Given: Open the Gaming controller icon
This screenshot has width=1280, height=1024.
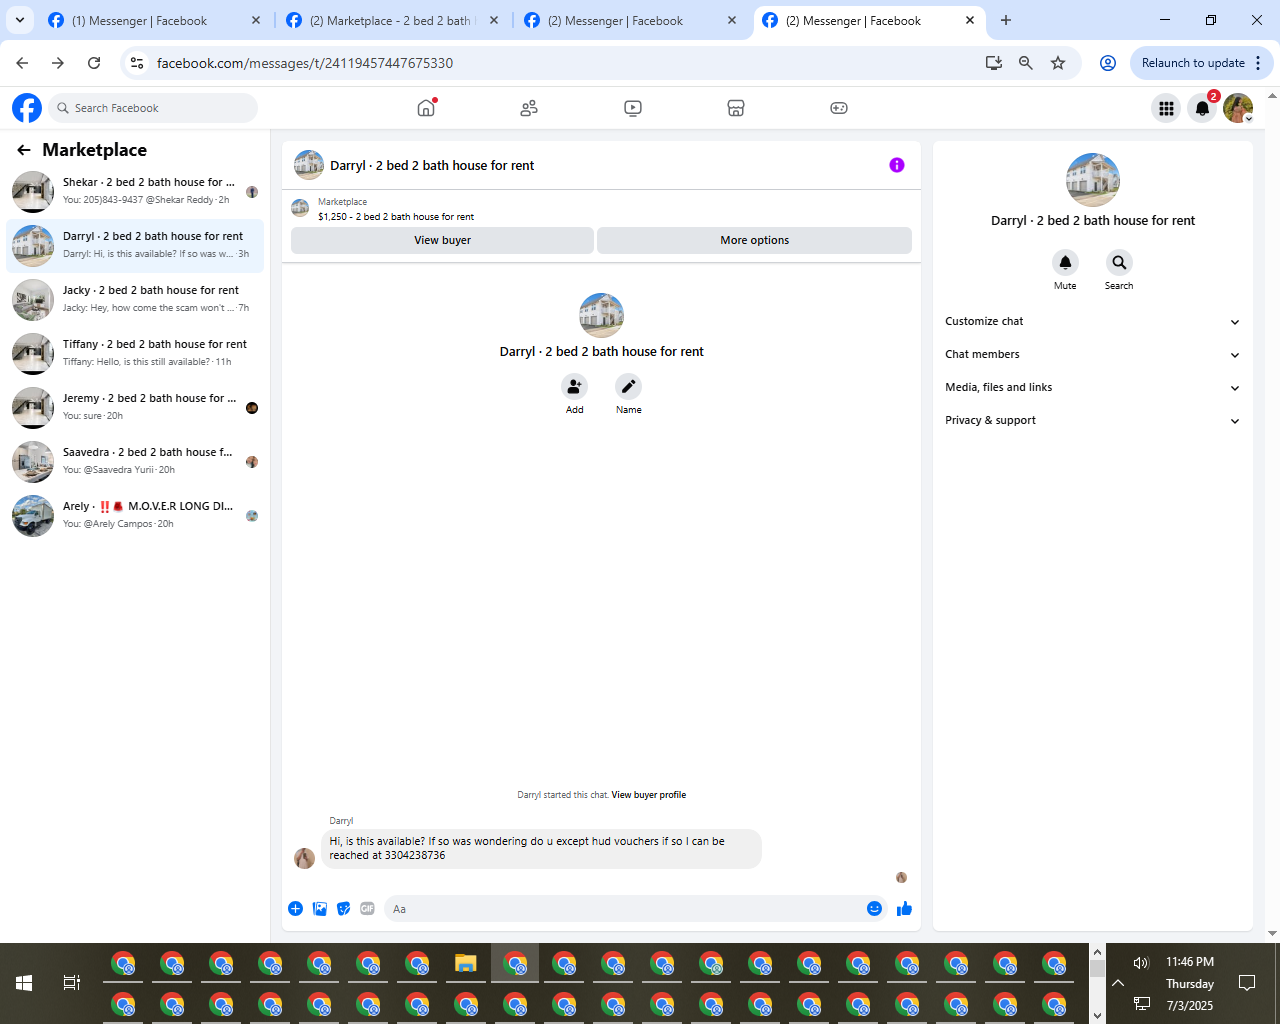Looking at the screenshot, I should pos(839,108).
